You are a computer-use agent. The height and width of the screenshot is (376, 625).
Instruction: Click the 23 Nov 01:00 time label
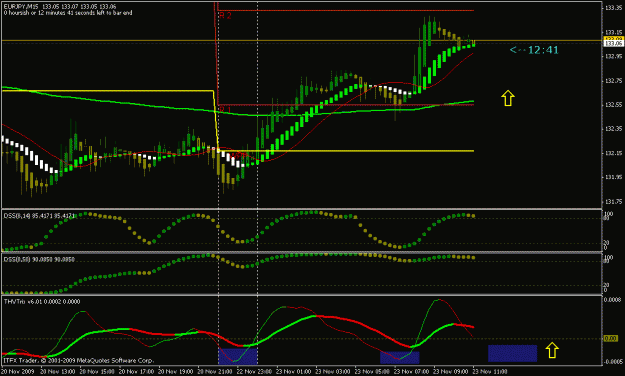point(293,372)
